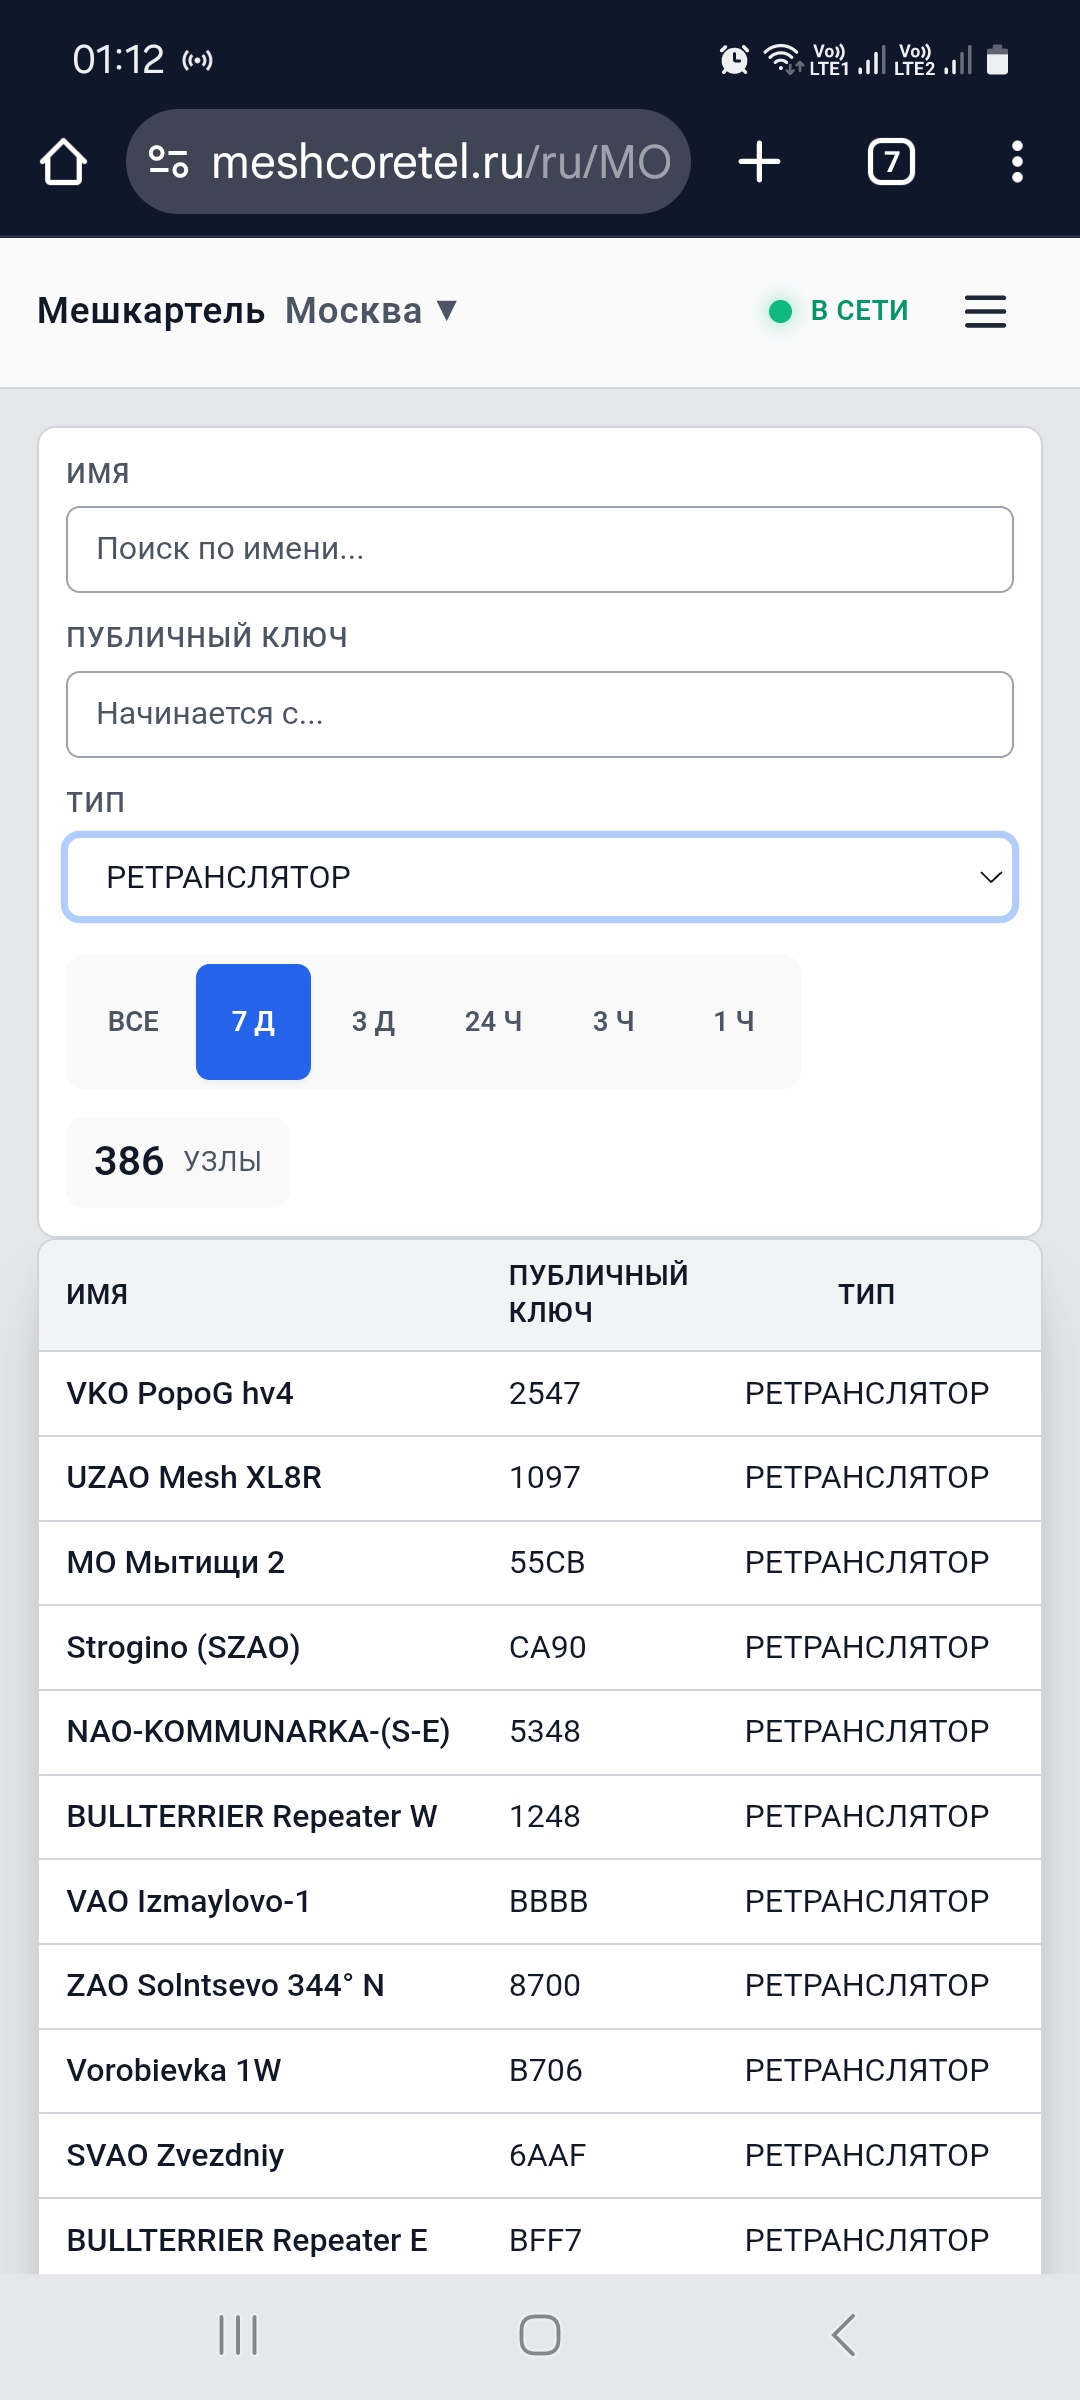Open the Strogino (SZAO) node row
Image resolution: width=1080 pixels, height=2400 pixels.
(x=183, y=1647)
